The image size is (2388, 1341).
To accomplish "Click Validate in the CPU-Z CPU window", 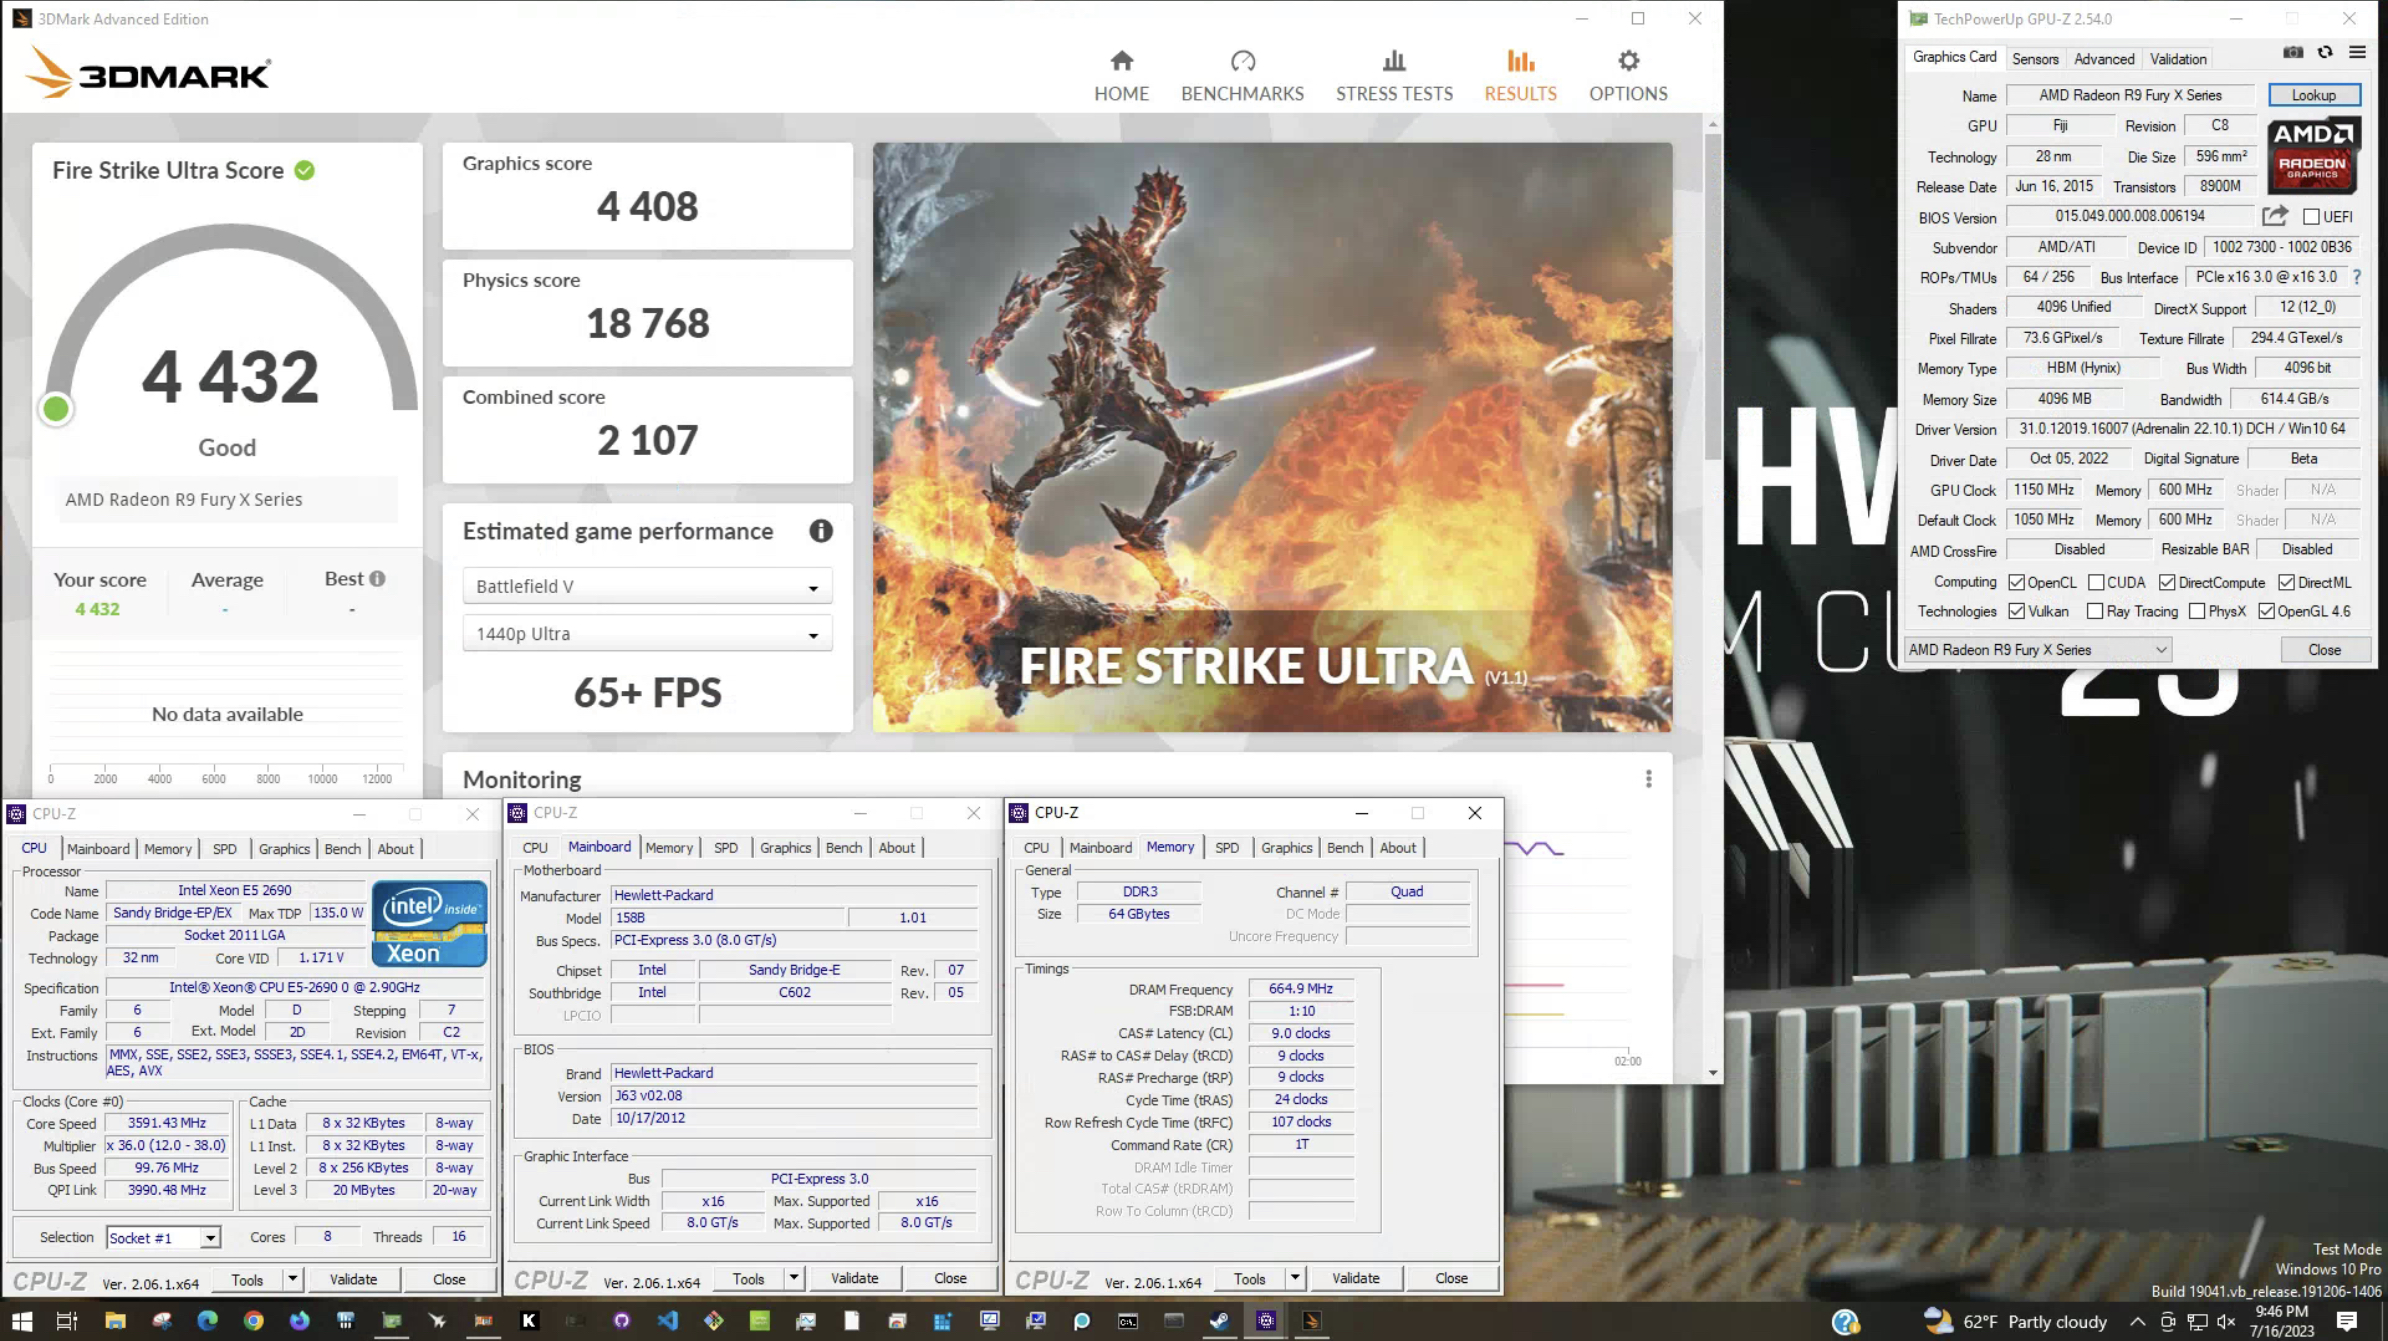I will pyautogui.click(x=353, y=1279).
